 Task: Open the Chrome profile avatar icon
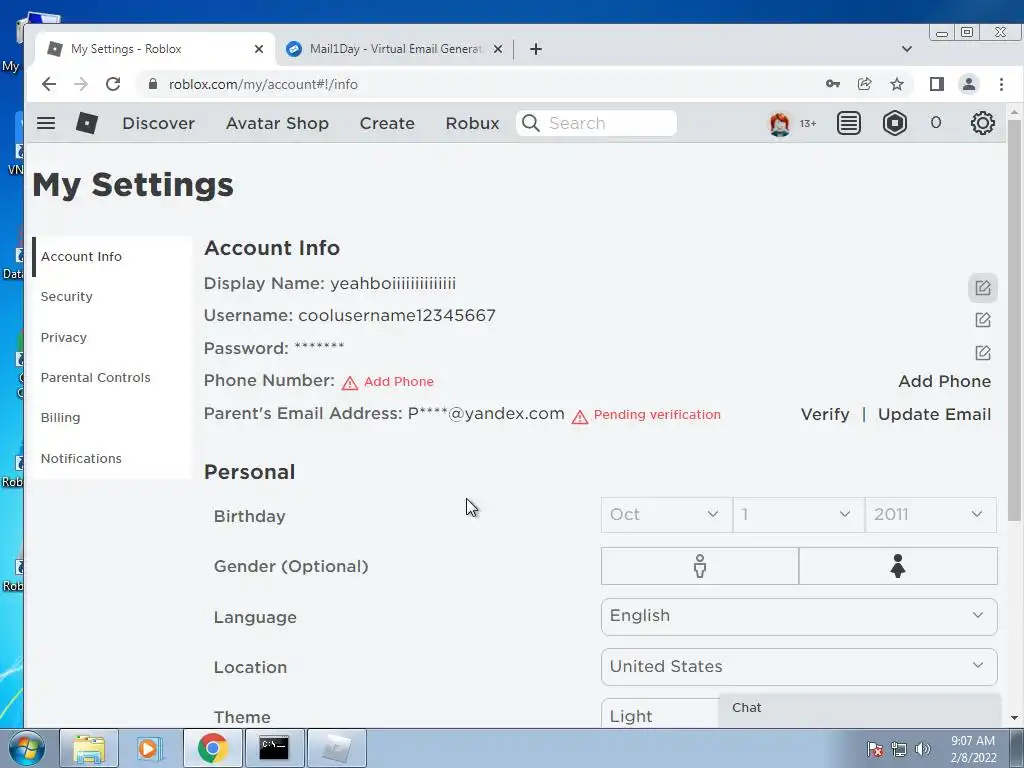tap(968, 84)
